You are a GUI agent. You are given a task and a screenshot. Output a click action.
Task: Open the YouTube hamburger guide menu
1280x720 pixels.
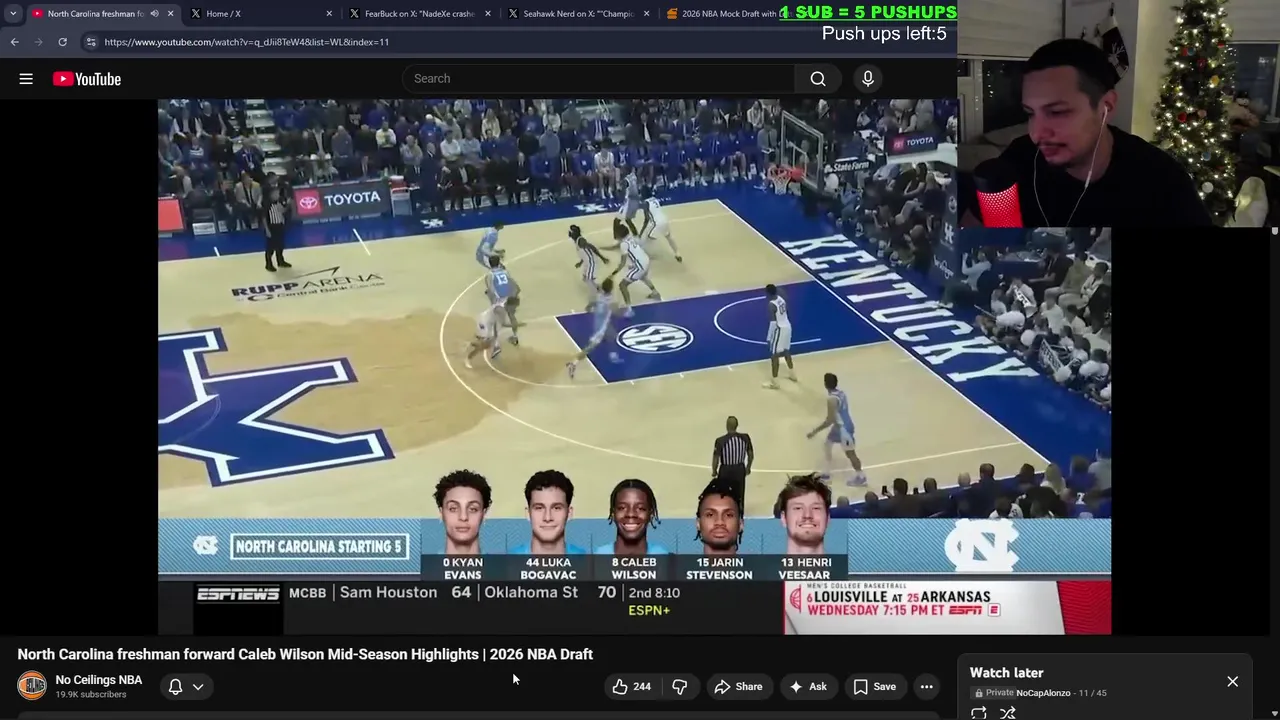coord(26,79)
